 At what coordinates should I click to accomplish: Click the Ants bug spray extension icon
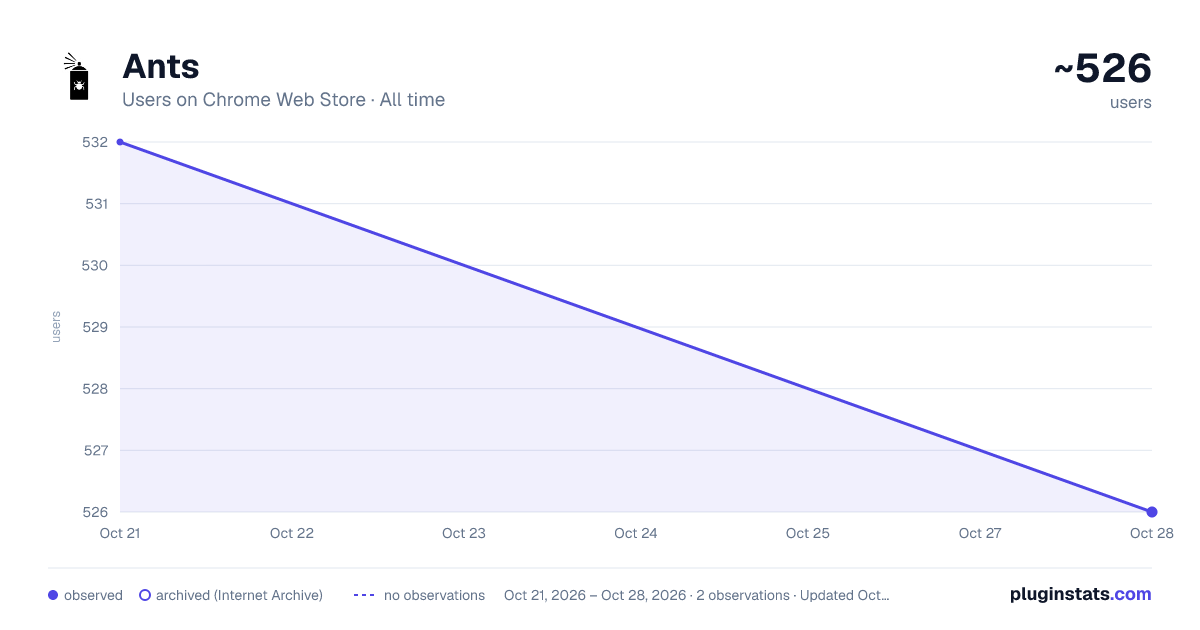(x=79, y=77)
